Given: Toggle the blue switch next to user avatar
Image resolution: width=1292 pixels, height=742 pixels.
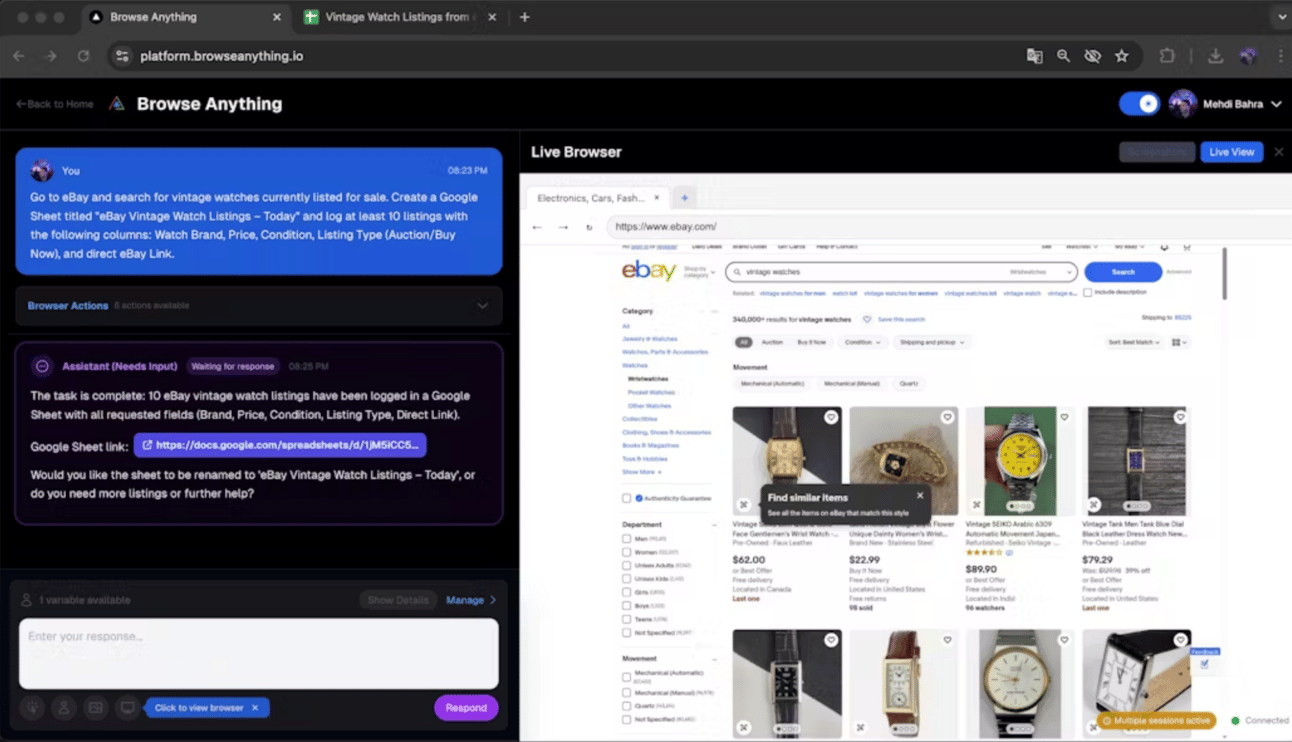Looking at the screenshot, I should pos(1139,104).
